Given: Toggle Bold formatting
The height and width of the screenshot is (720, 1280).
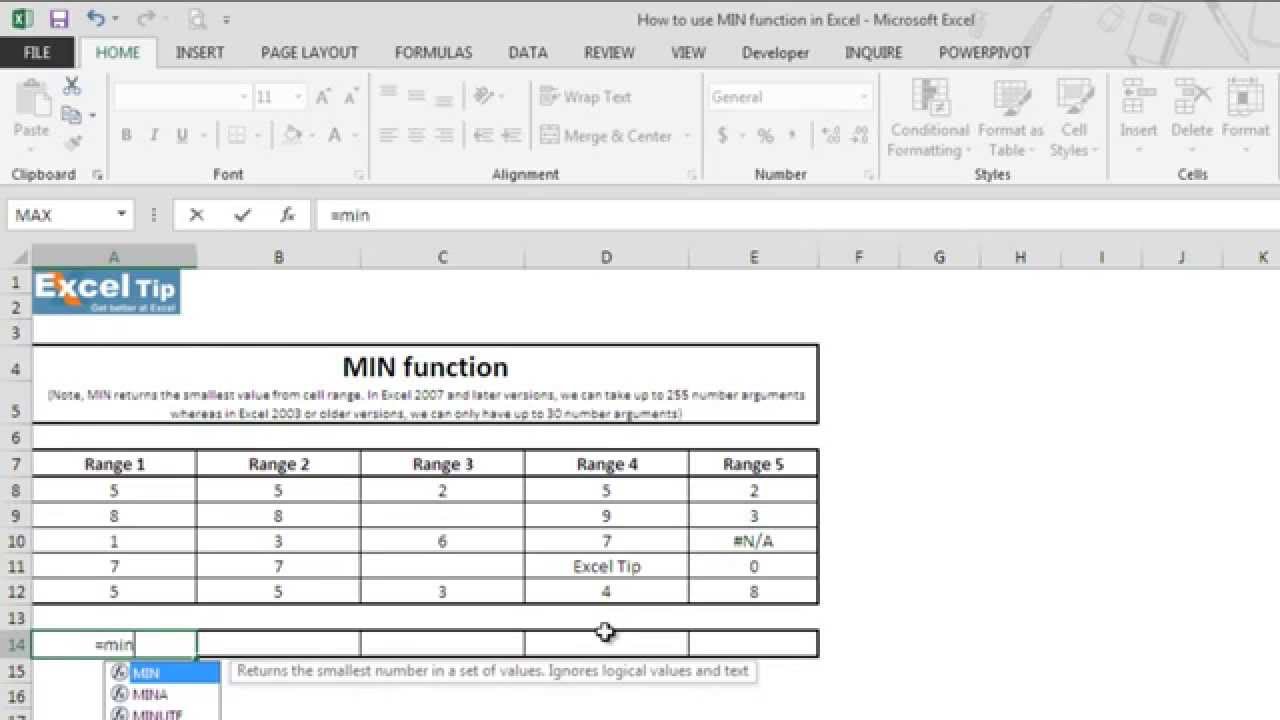Looking at the screenshot, I should [126, 136].
